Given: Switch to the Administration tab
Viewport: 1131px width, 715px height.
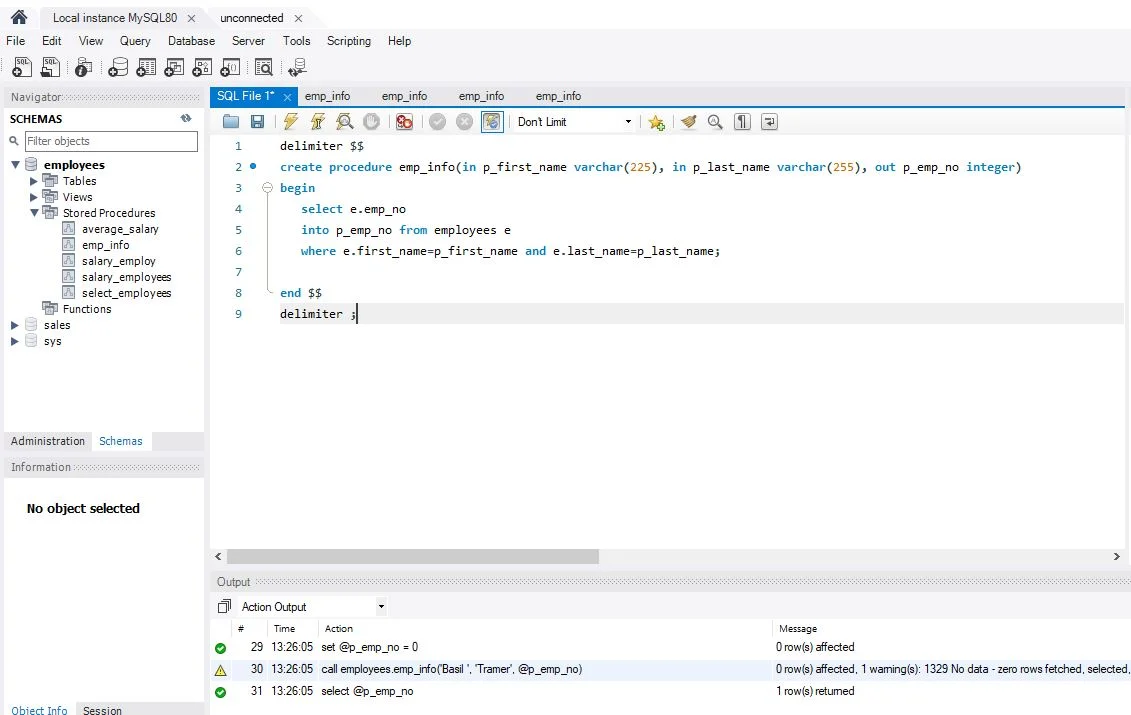Looking at the screenshot, I should (x=48, y=441).
